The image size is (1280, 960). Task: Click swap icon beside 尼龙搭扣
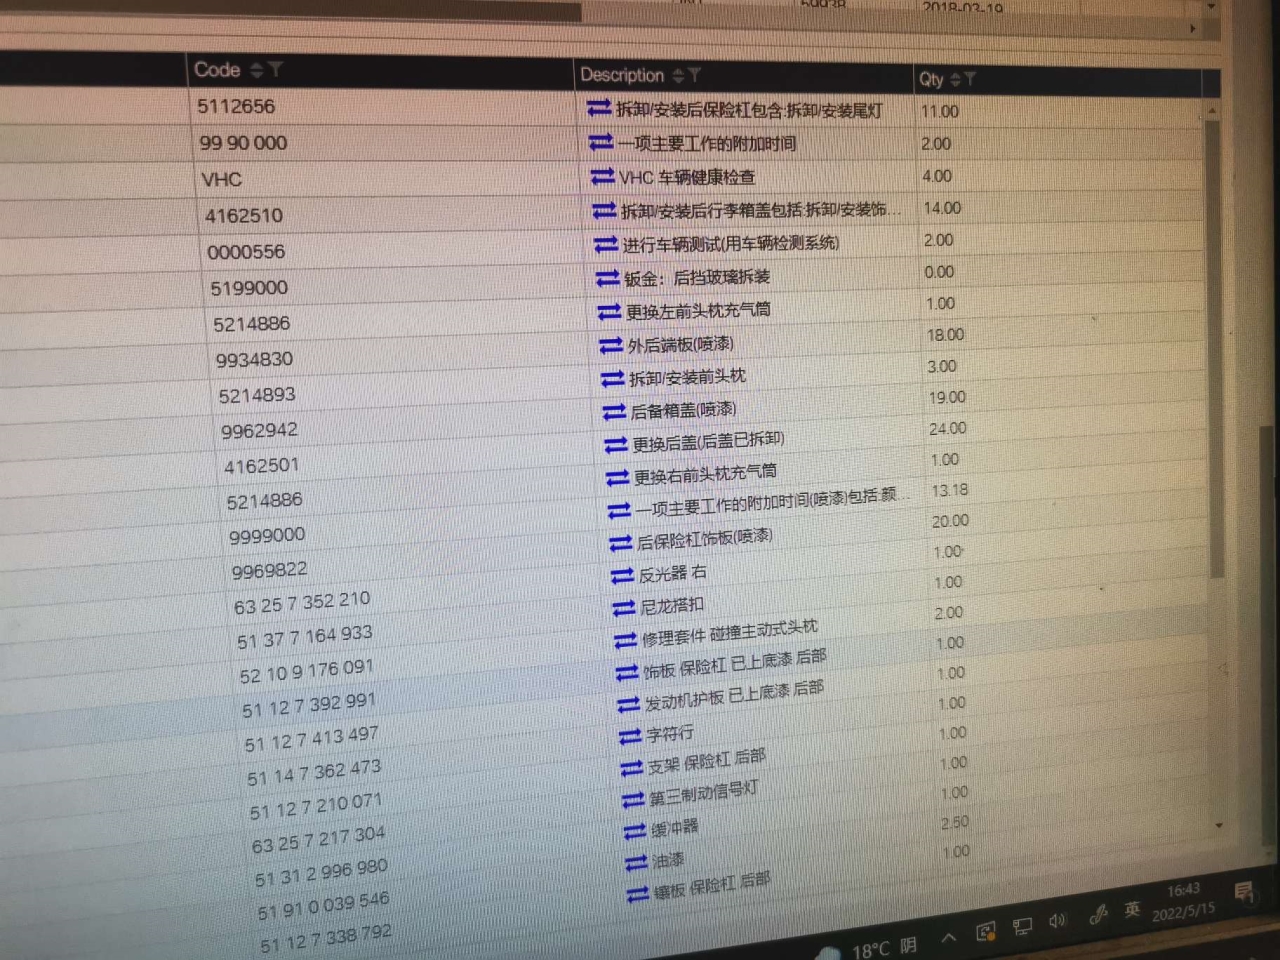(x=624, y=608)
